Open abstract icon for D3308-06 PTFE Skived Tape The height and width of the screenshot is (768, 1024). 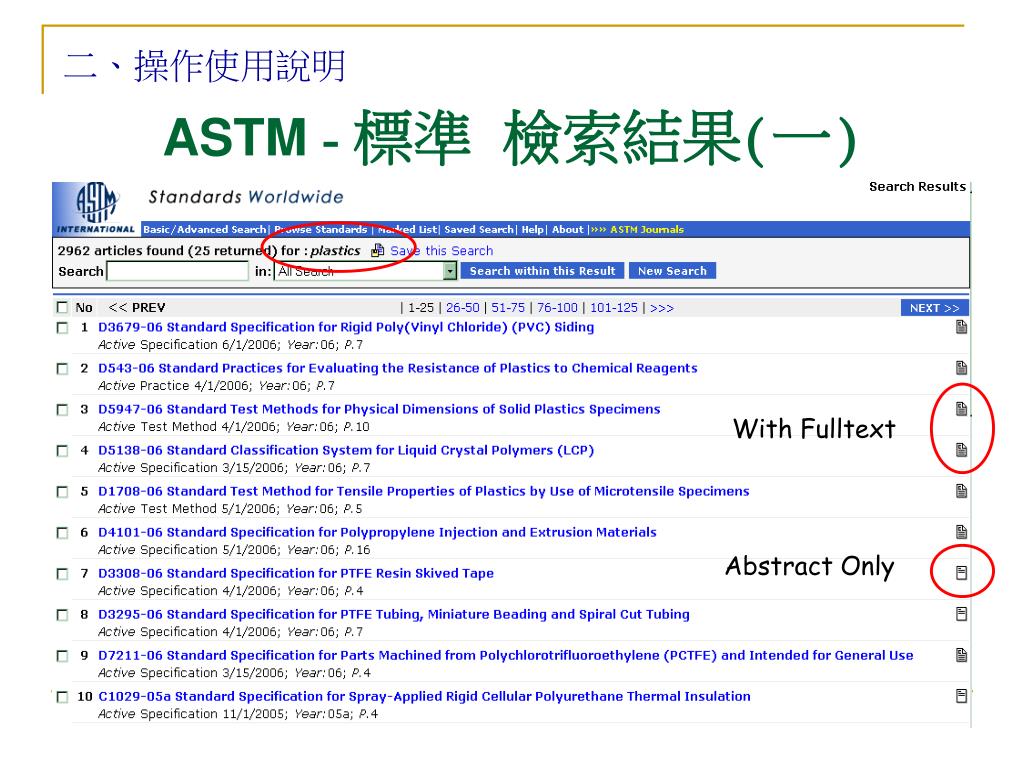click(961, 573)
